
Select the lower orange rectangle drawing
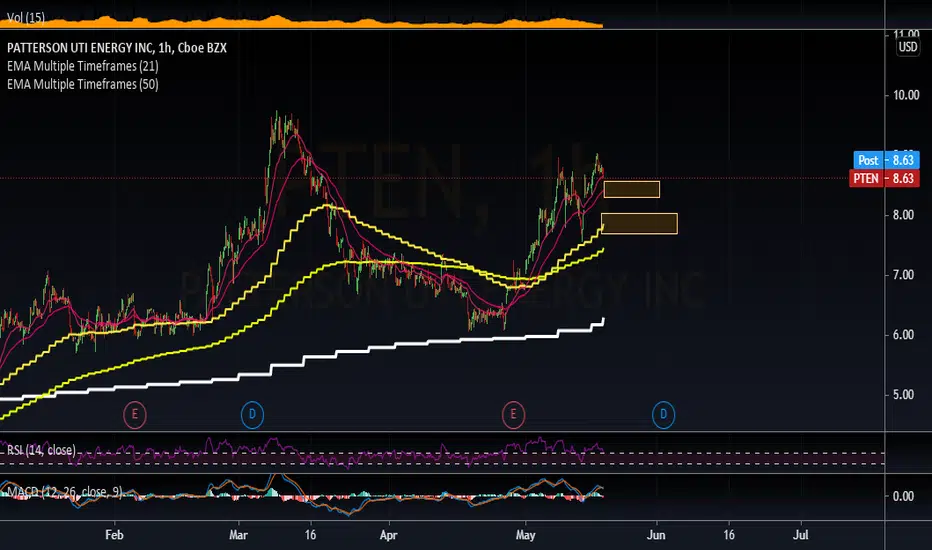tap(640, 224)
